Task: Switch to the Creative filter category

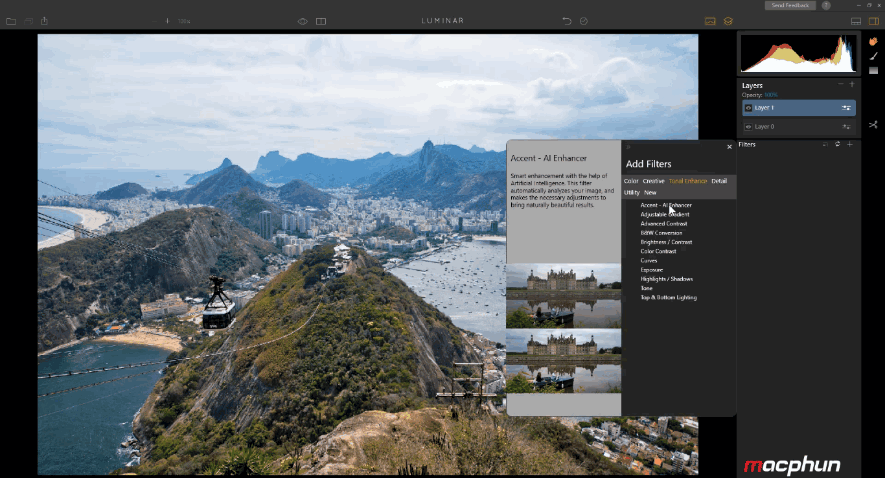Action: tap(653, 181)
